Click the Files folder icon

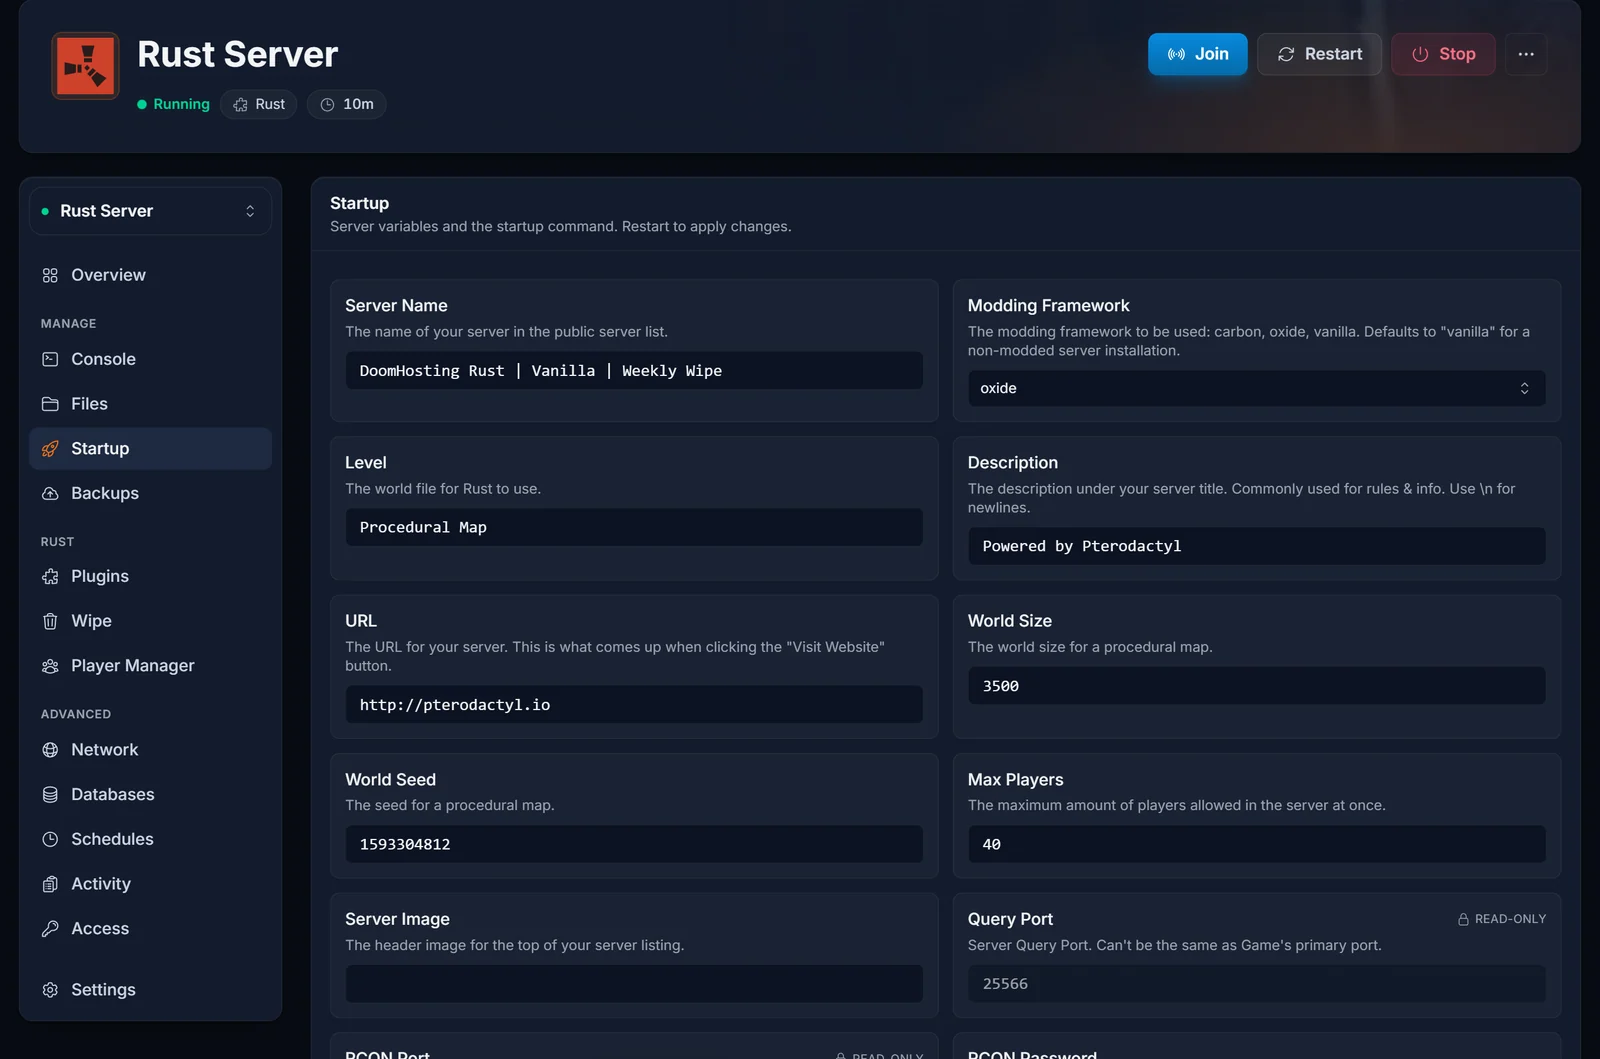click(x=50, y=404)
